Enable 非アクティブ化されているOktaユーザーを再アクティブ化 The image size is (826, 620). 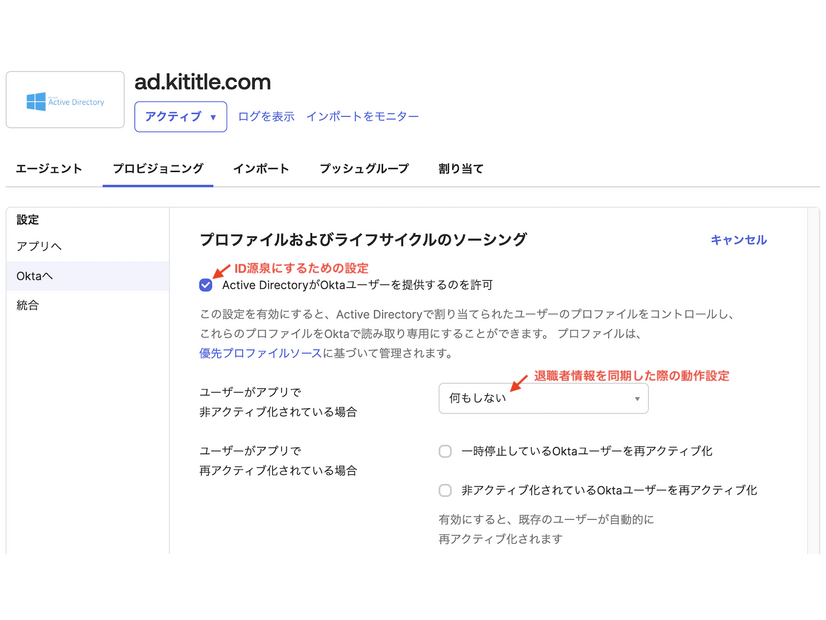coord(444,491)
